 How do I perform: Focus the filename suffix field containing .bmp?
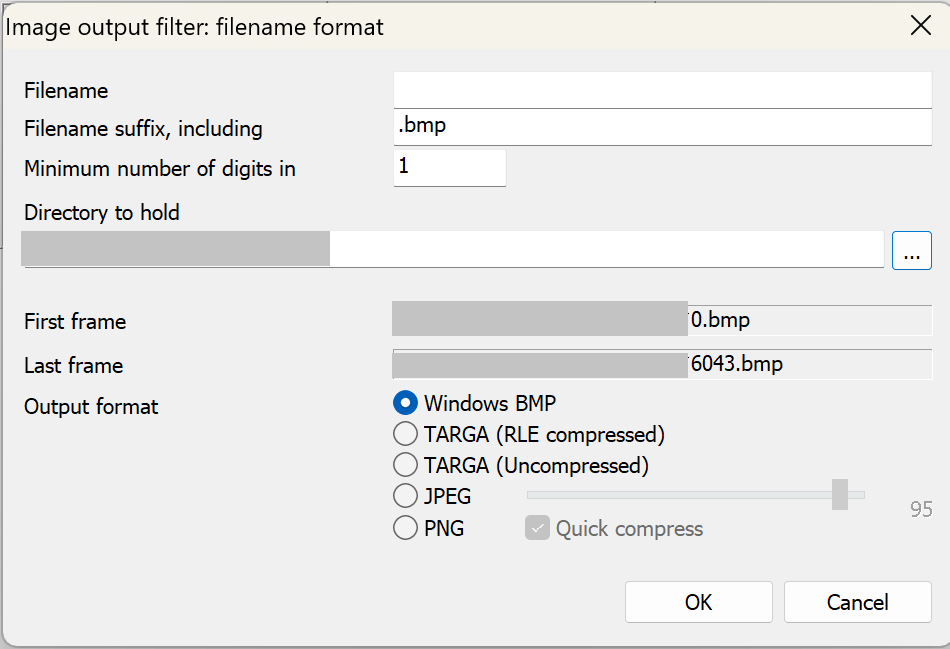coord(662,128)
